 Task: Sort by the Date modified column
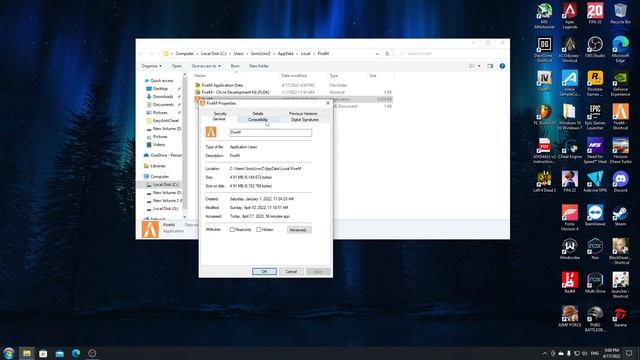294,76
